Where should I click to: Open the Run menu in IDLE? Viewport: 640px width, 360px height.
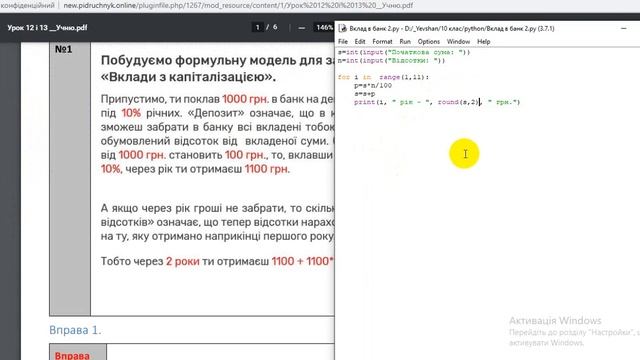pyautogui.click(x=405, y=42)
